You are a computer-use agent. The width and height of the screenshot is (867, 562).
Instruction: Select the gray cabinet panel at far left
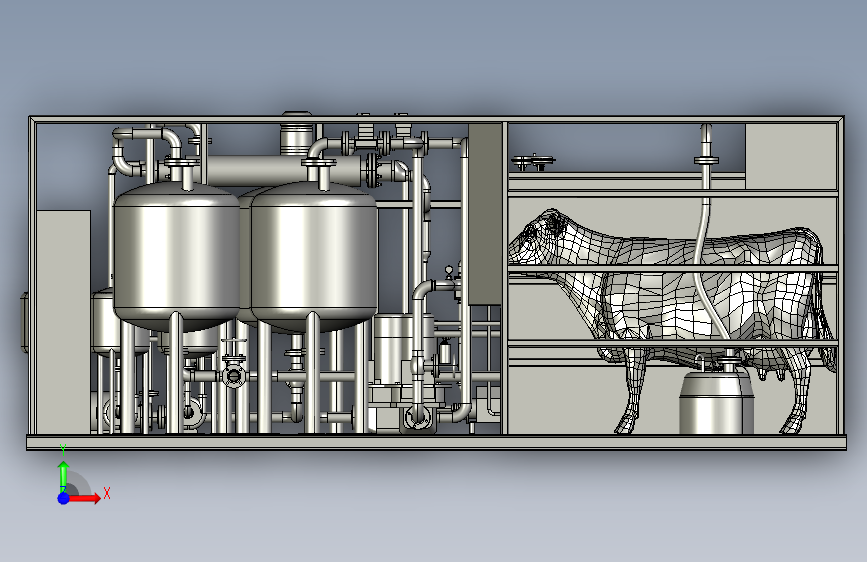point(63,322)
